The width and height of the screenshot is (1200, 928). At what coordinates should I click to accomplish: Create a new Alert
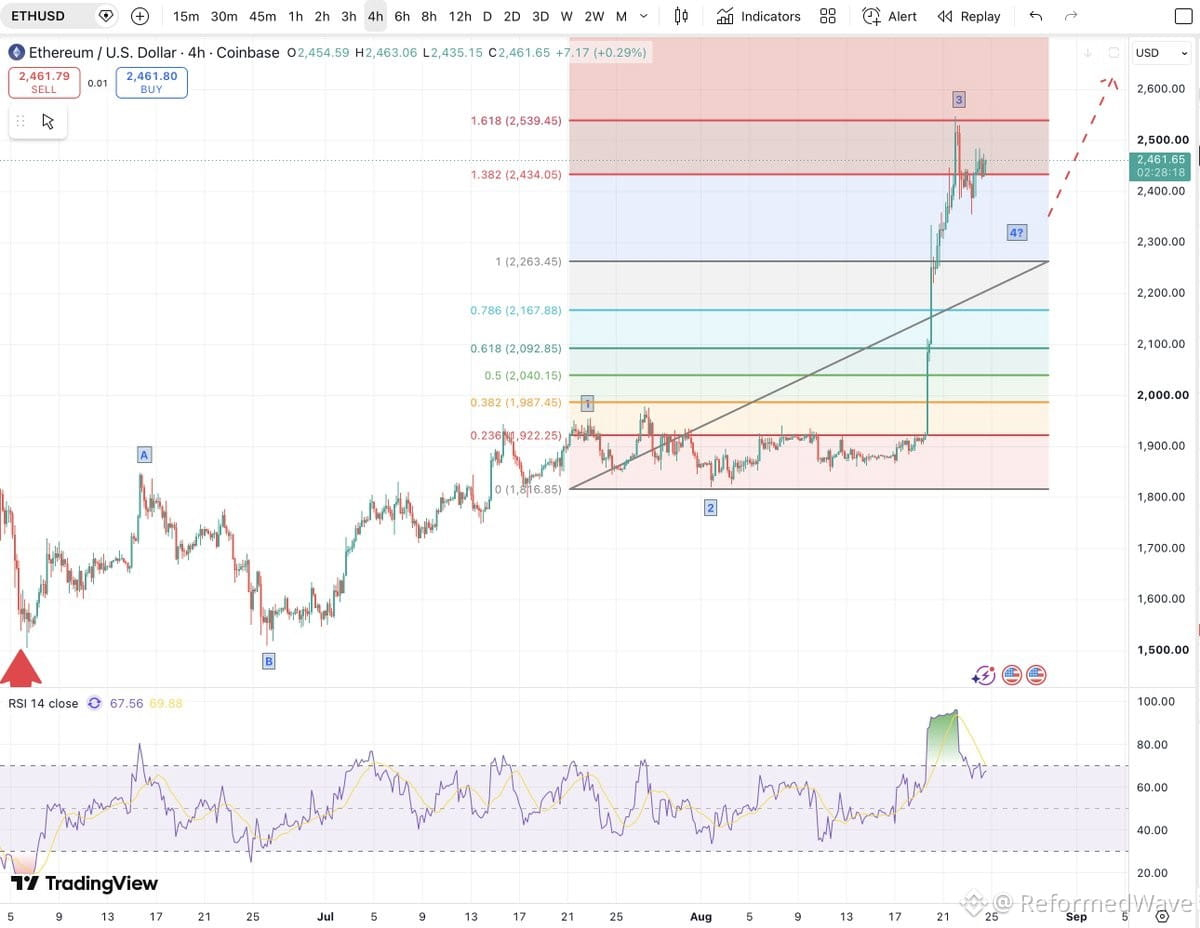pos(889,16)
